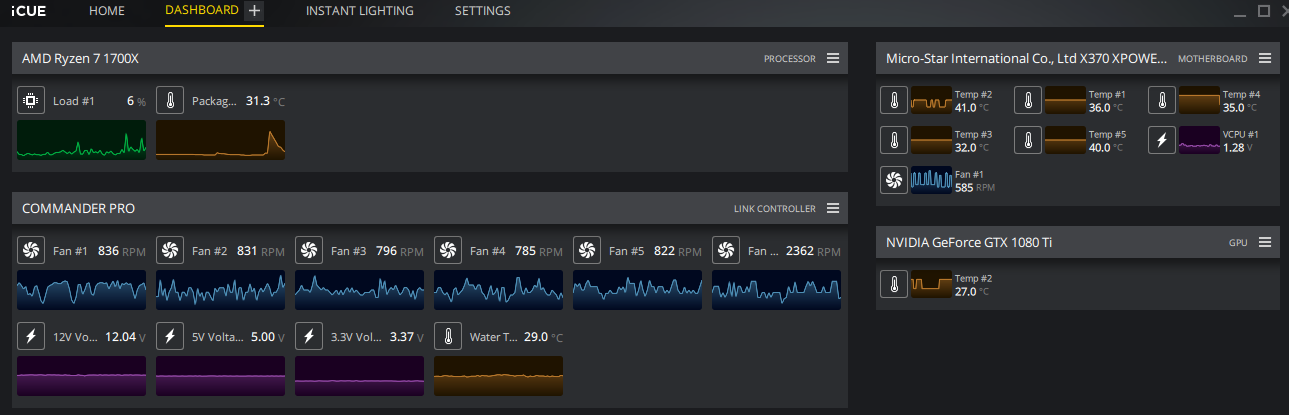
Task: Click the Fan #2 831 RPM fan icon
Action: (170, 251)
